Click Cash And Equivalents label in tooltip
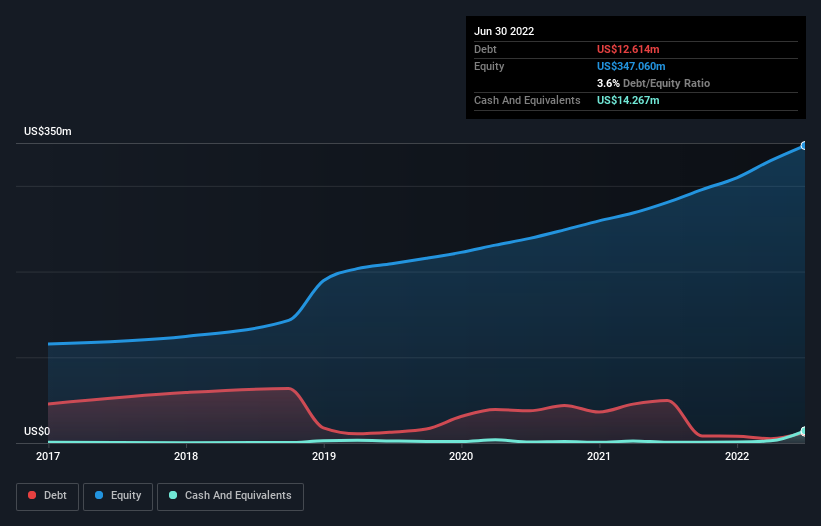The width and height of the screenshot is (821, 526). point(527,100)
